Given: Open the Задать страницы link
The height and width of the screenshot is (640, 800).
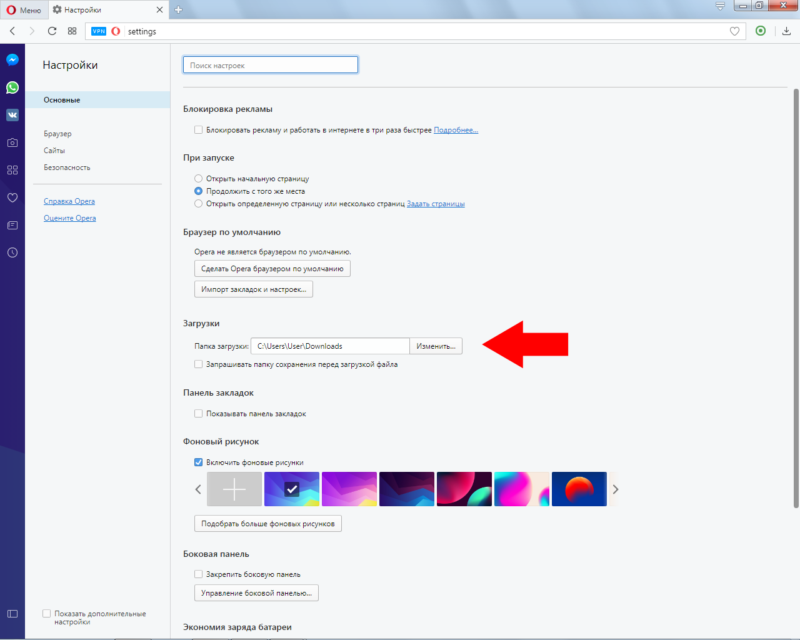Looking at the screenshot, I should [436, 204].
